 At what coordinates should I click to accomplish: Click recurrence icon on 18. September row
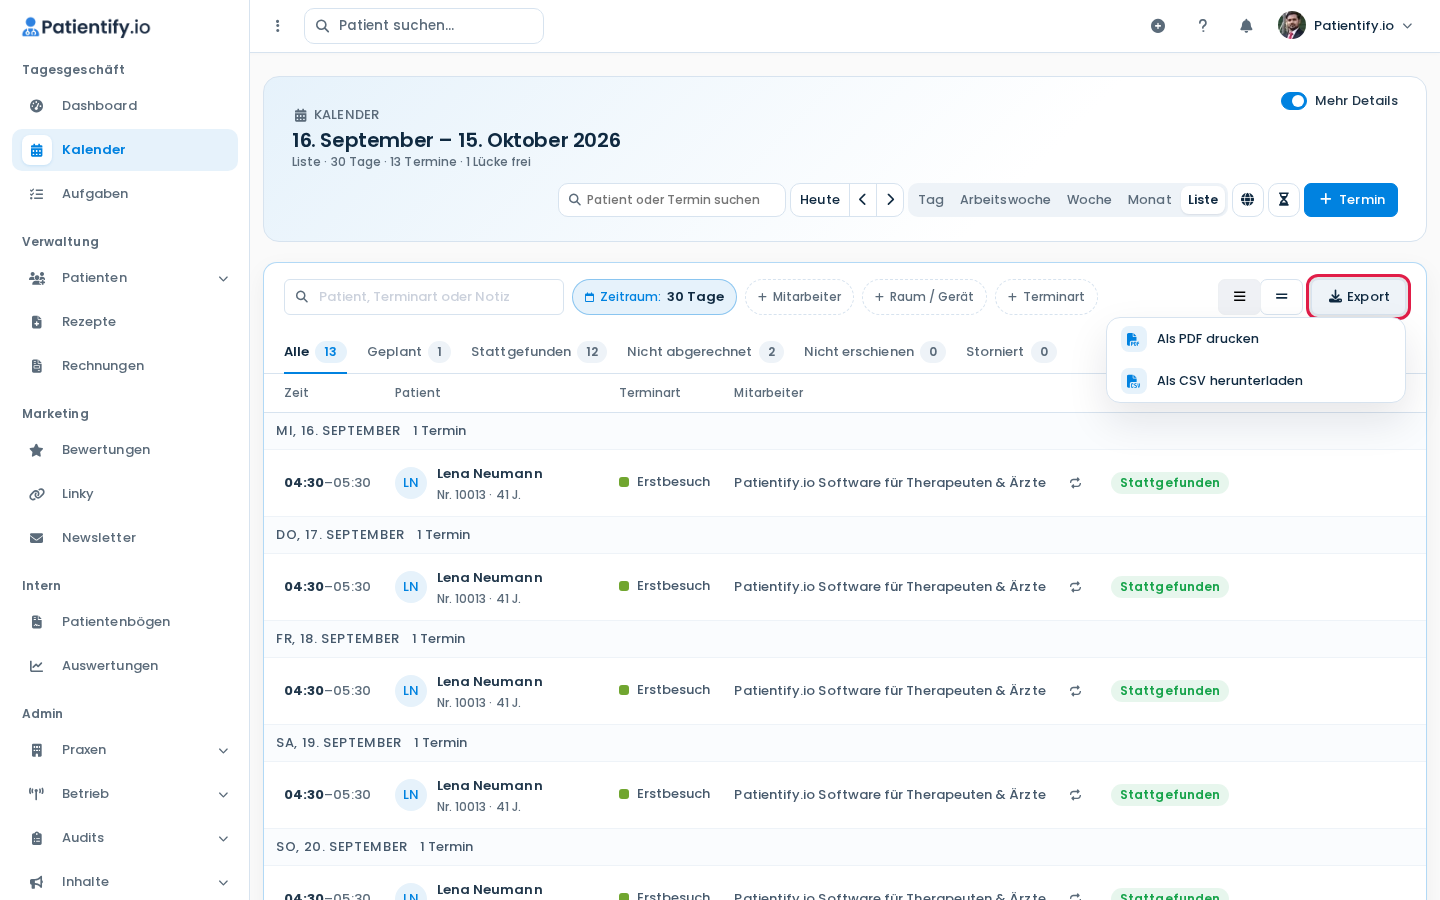click(x=1076, y=691)
